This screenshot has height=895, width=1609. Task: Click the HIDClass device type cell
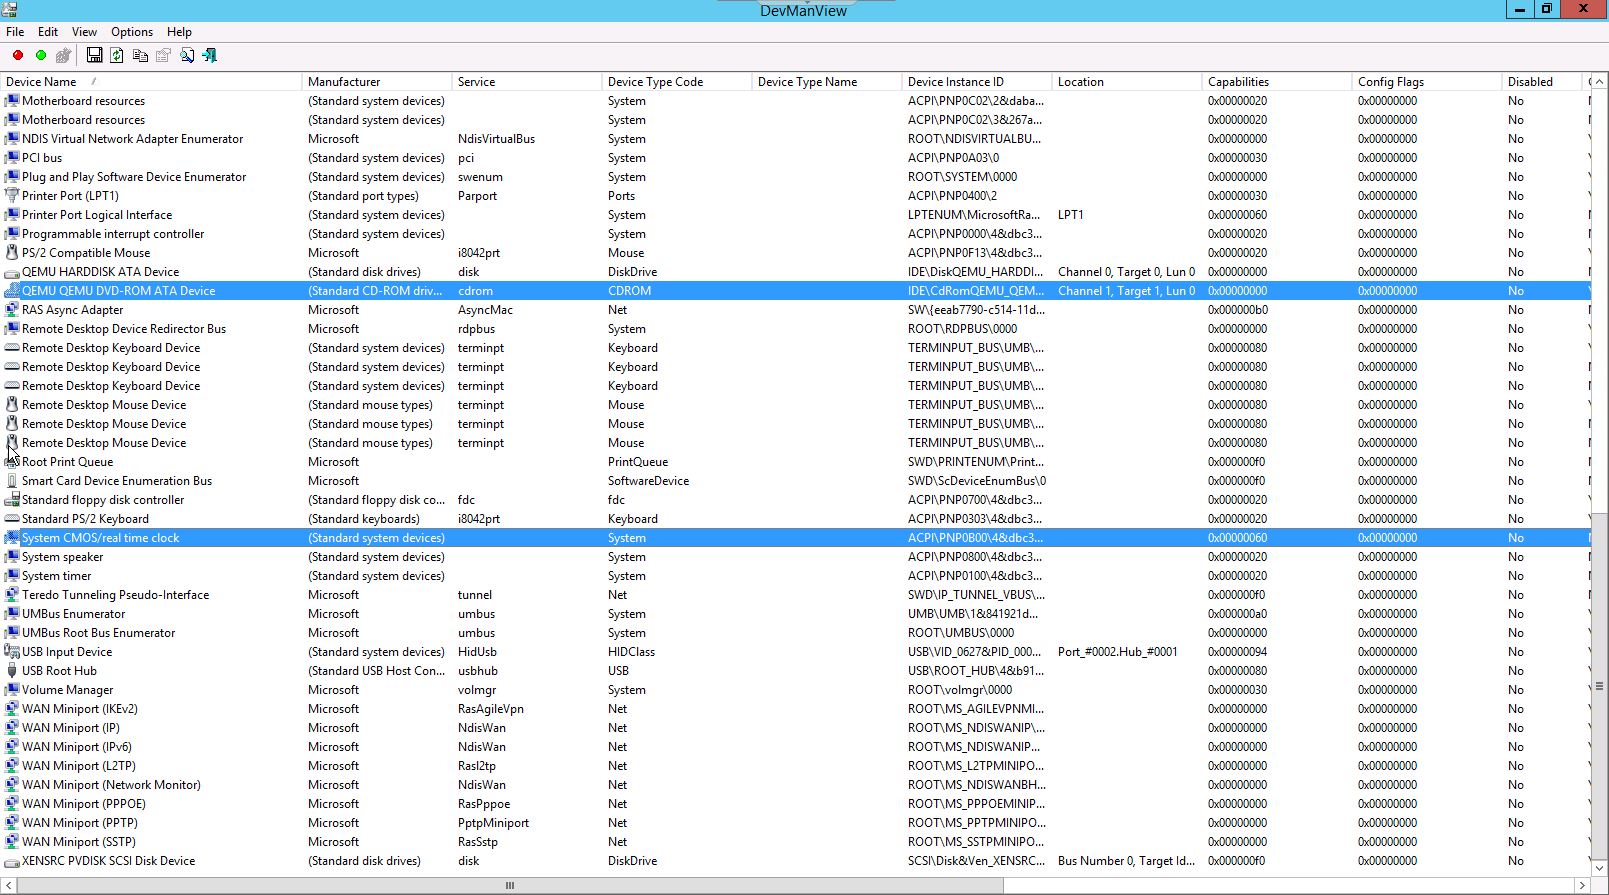tap(631, 652)
